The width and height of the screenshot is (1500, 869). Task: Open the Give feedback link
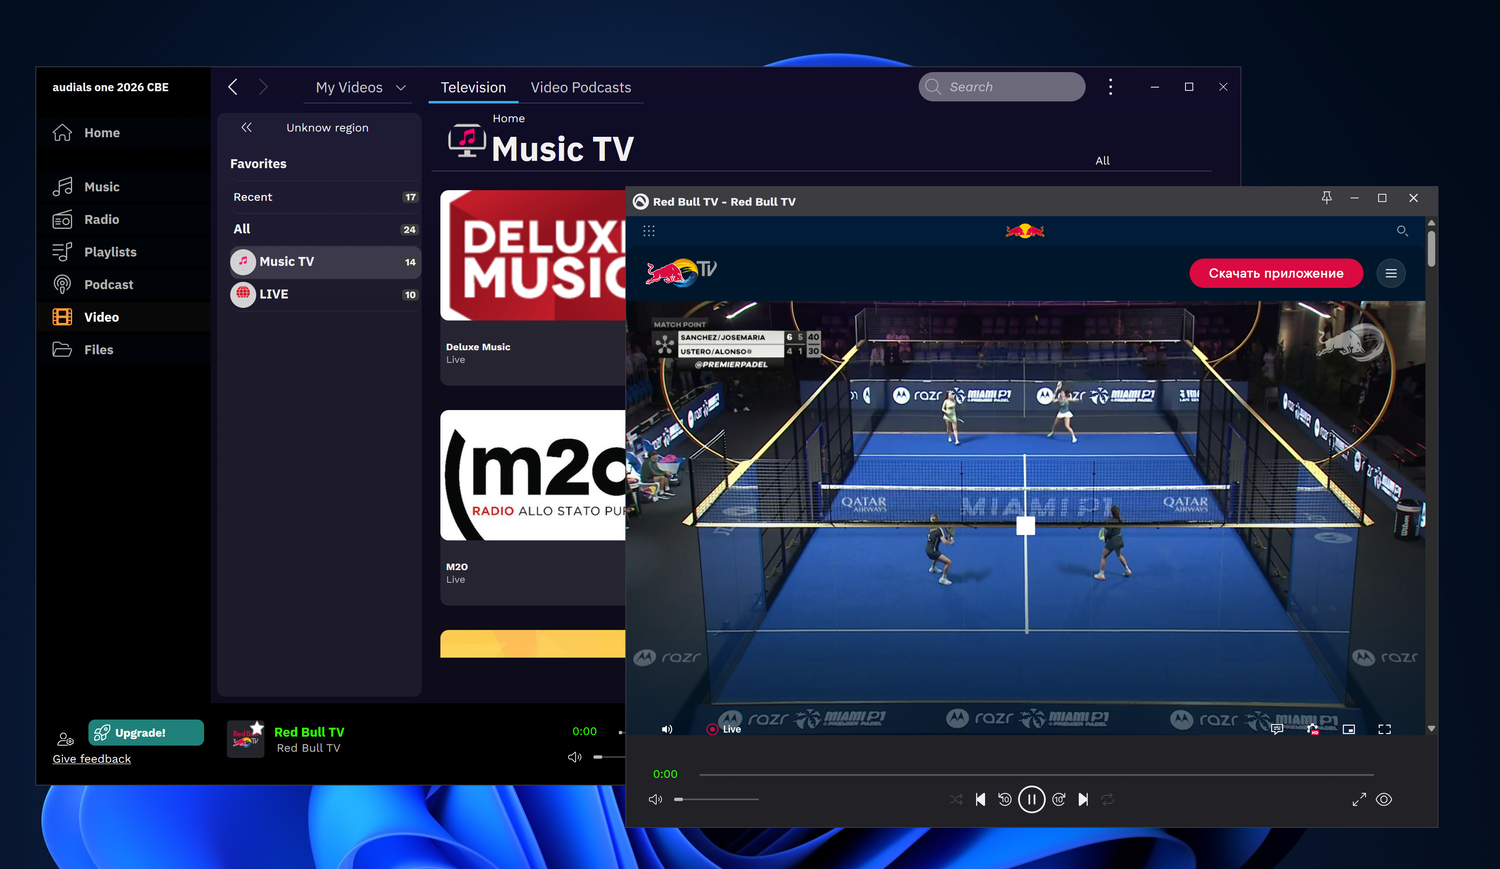tap(92, 759)
